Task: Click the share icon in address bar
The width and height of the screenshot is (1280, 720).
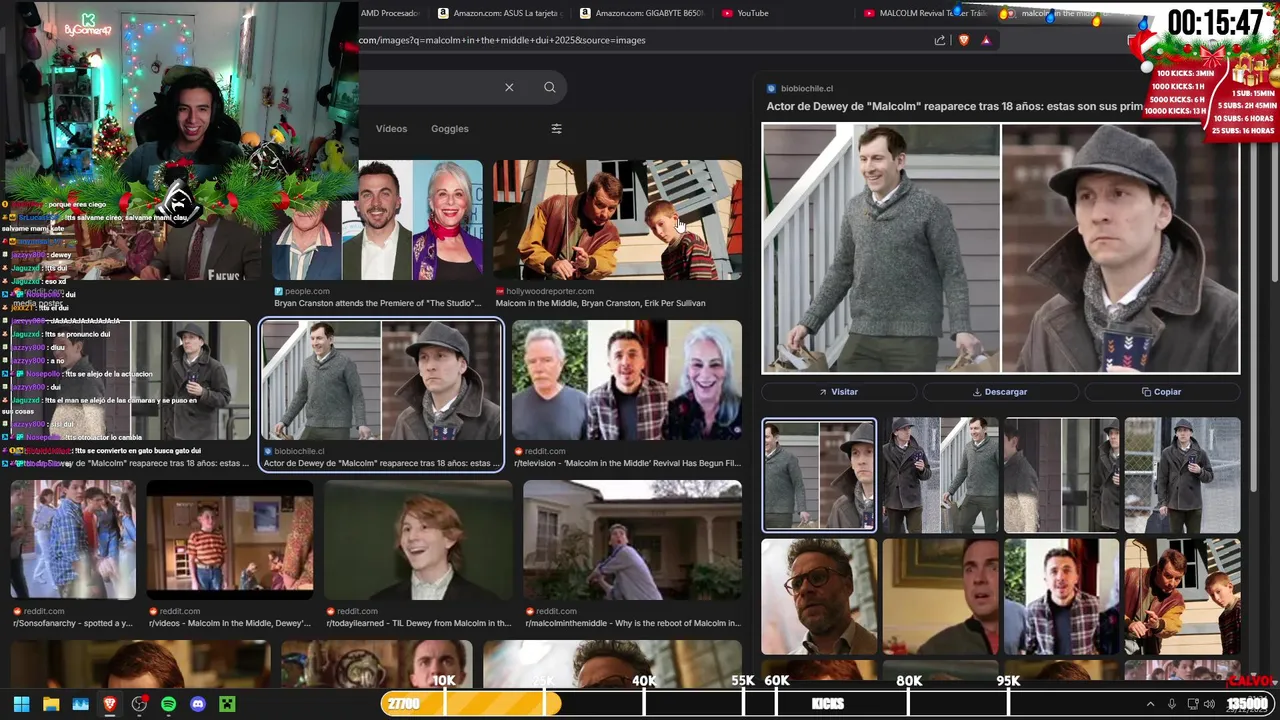Action: click(940, 40)
